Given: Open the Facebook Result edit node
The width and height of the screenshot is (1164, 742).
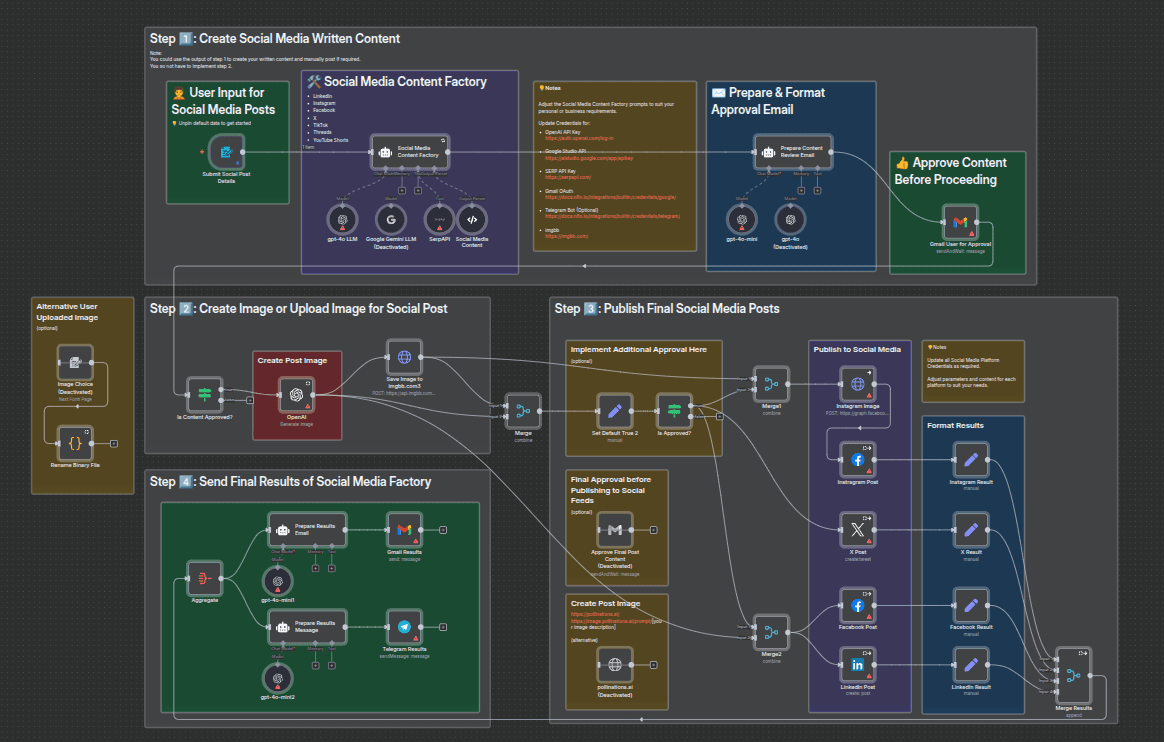Looking at the screenshot, I should (x=970, y=606).
